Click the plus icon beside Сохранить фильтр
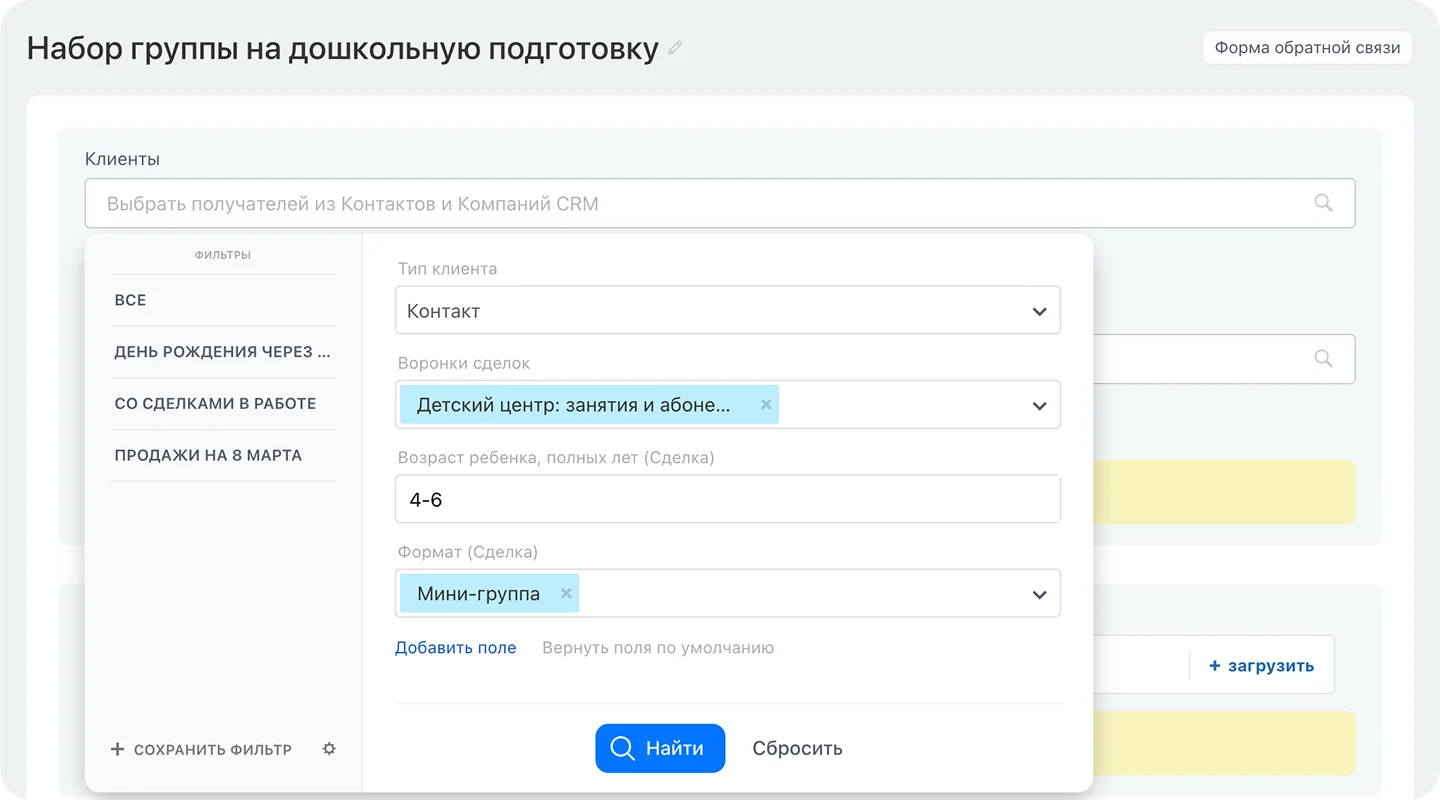This screenshot has width=1440, height=800. click(117, 749)
